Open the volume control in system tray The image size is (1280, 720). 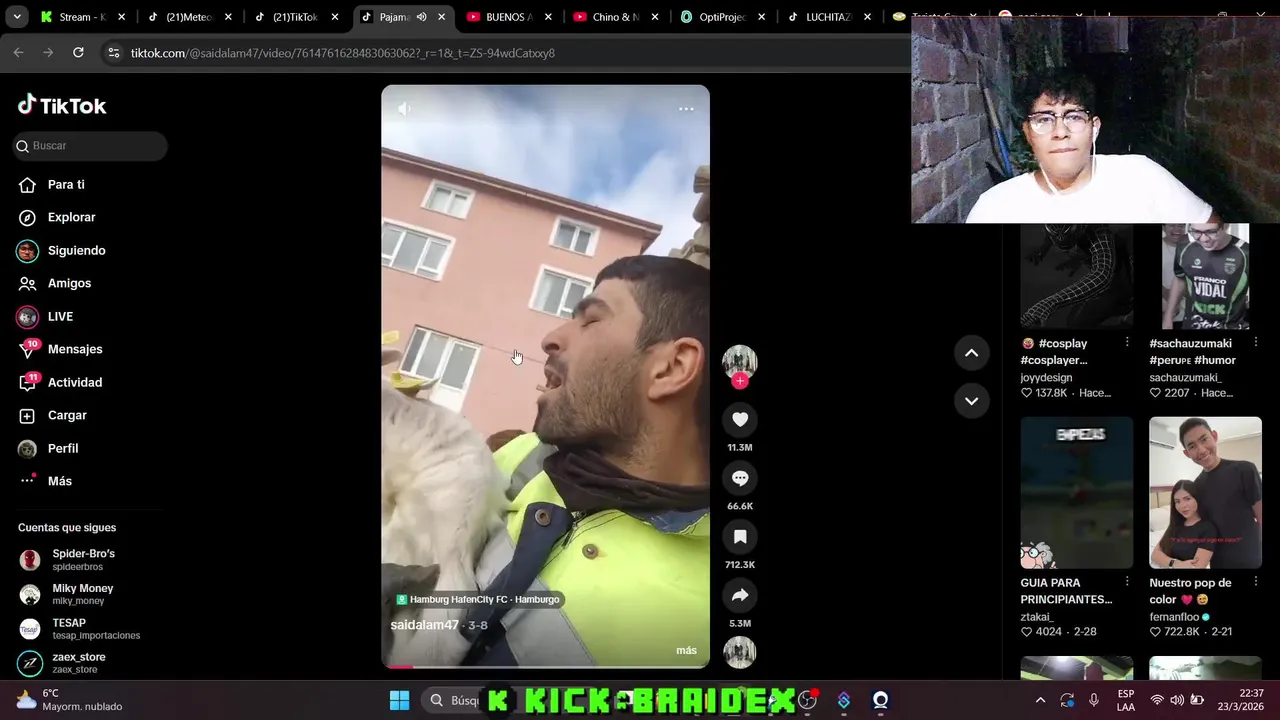point(1177,700)
